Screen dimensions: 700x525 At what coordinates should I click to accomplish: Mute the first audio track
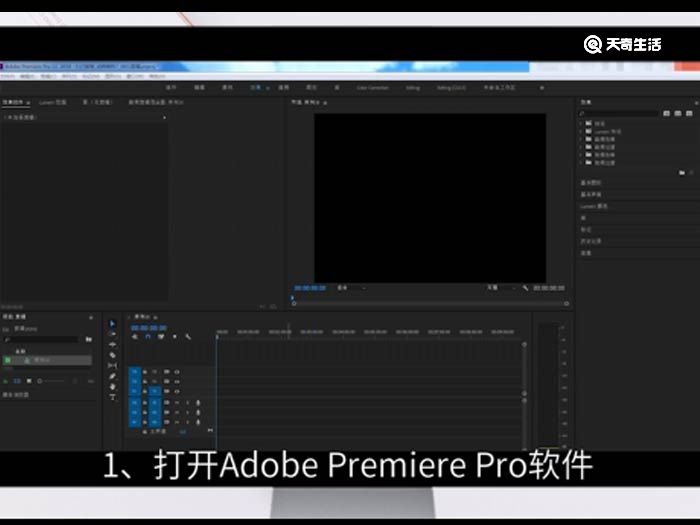pos(177,402)
